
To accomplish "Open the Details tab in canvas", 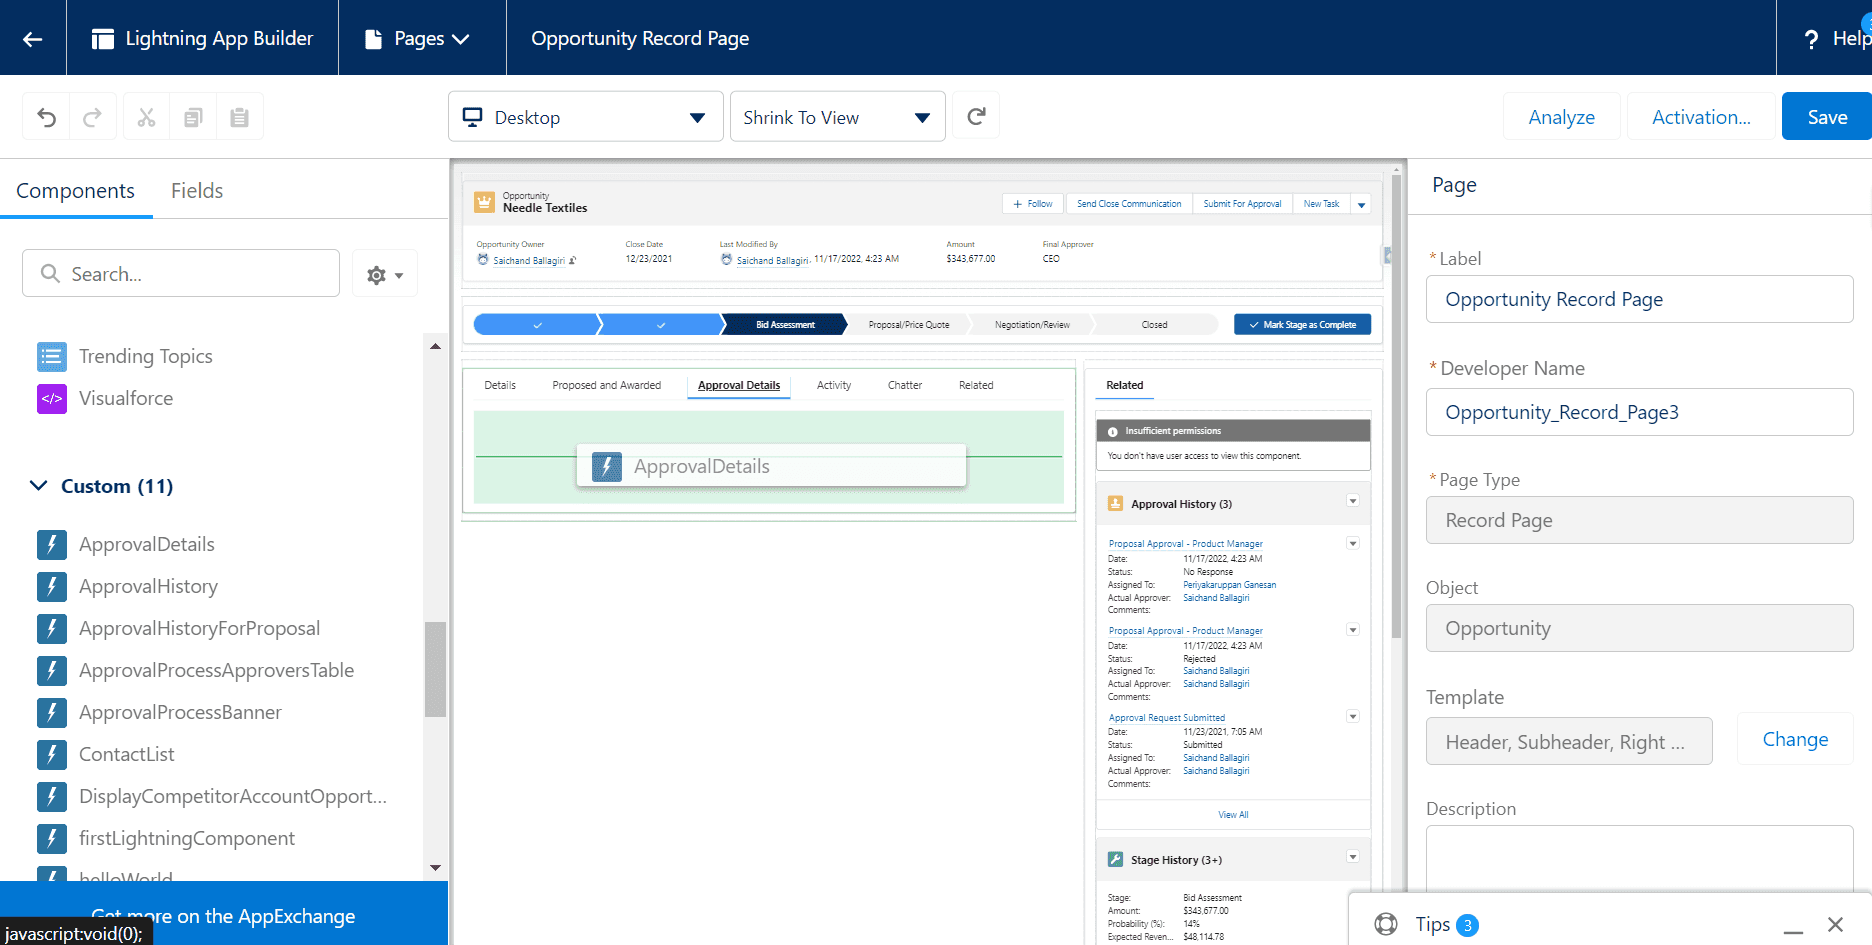I will pos(500,385).
